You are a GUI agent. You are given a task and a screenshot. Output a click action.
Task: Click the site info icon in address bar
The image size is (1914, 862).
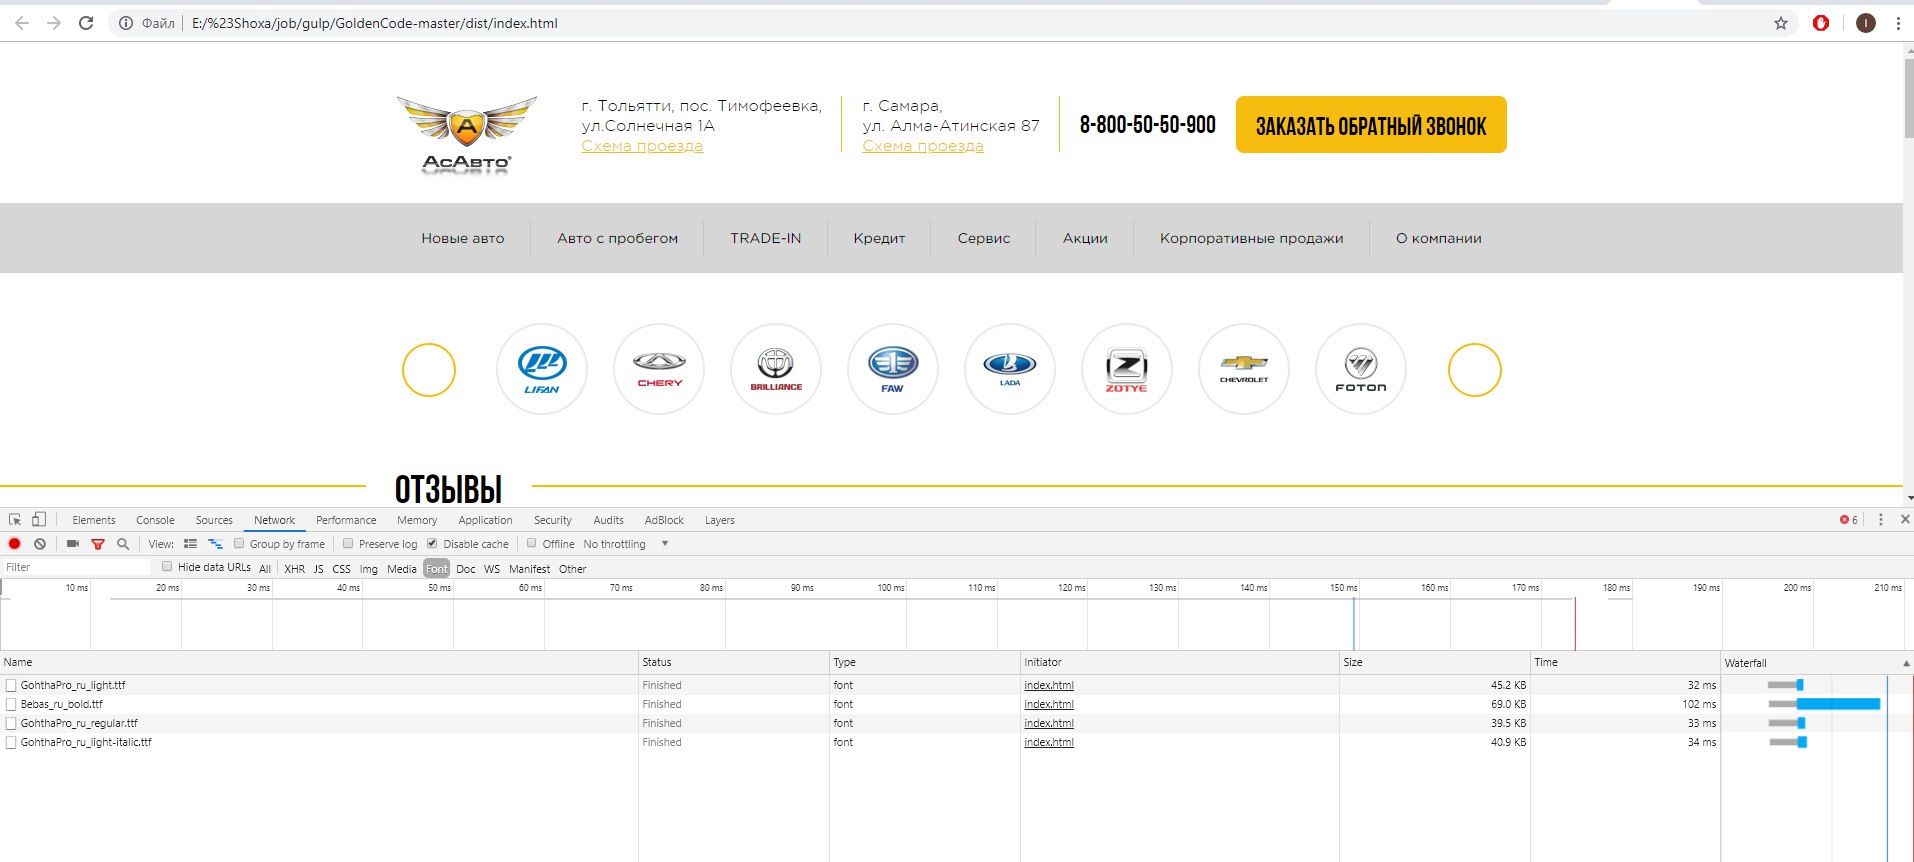click(x=126, y=23)
